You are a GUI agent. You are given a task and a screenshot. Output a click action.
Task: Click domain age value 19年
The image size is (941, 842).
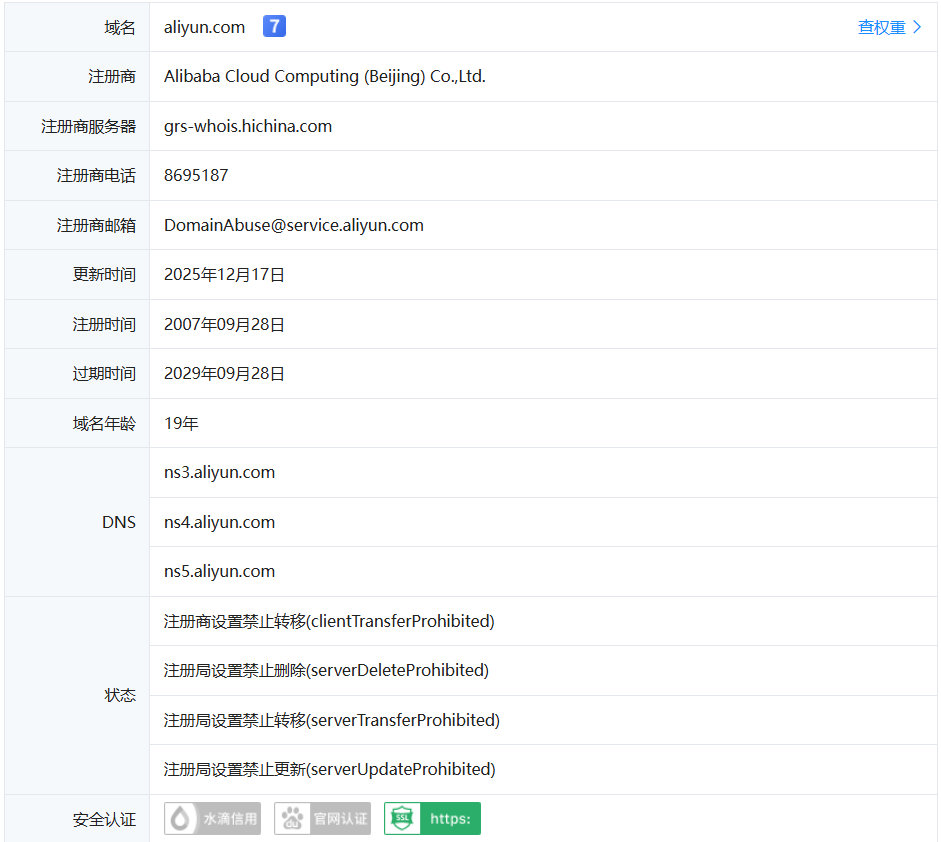click(x=181, y=423)
